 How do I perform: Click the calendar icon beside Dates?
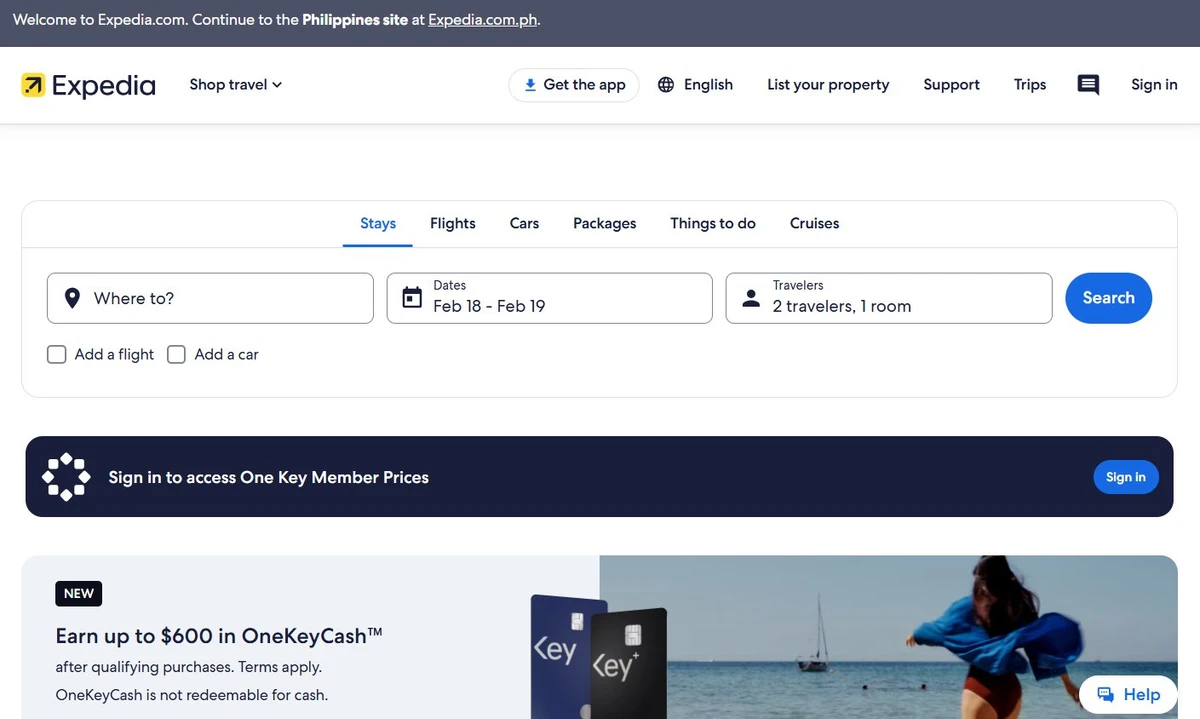coord(411,298)
